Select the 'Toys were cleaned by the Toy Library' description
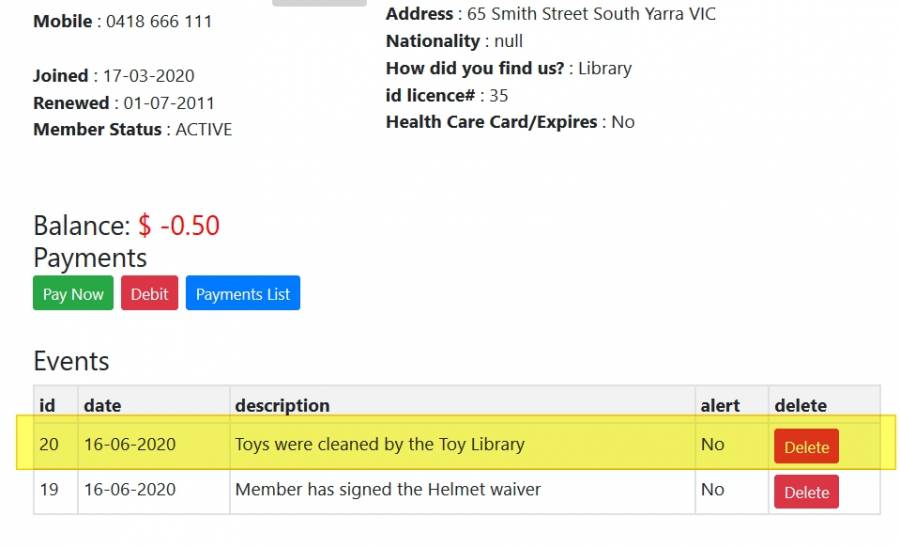The height and width of the screenshot is (548, 900). [x=379, y=444]
